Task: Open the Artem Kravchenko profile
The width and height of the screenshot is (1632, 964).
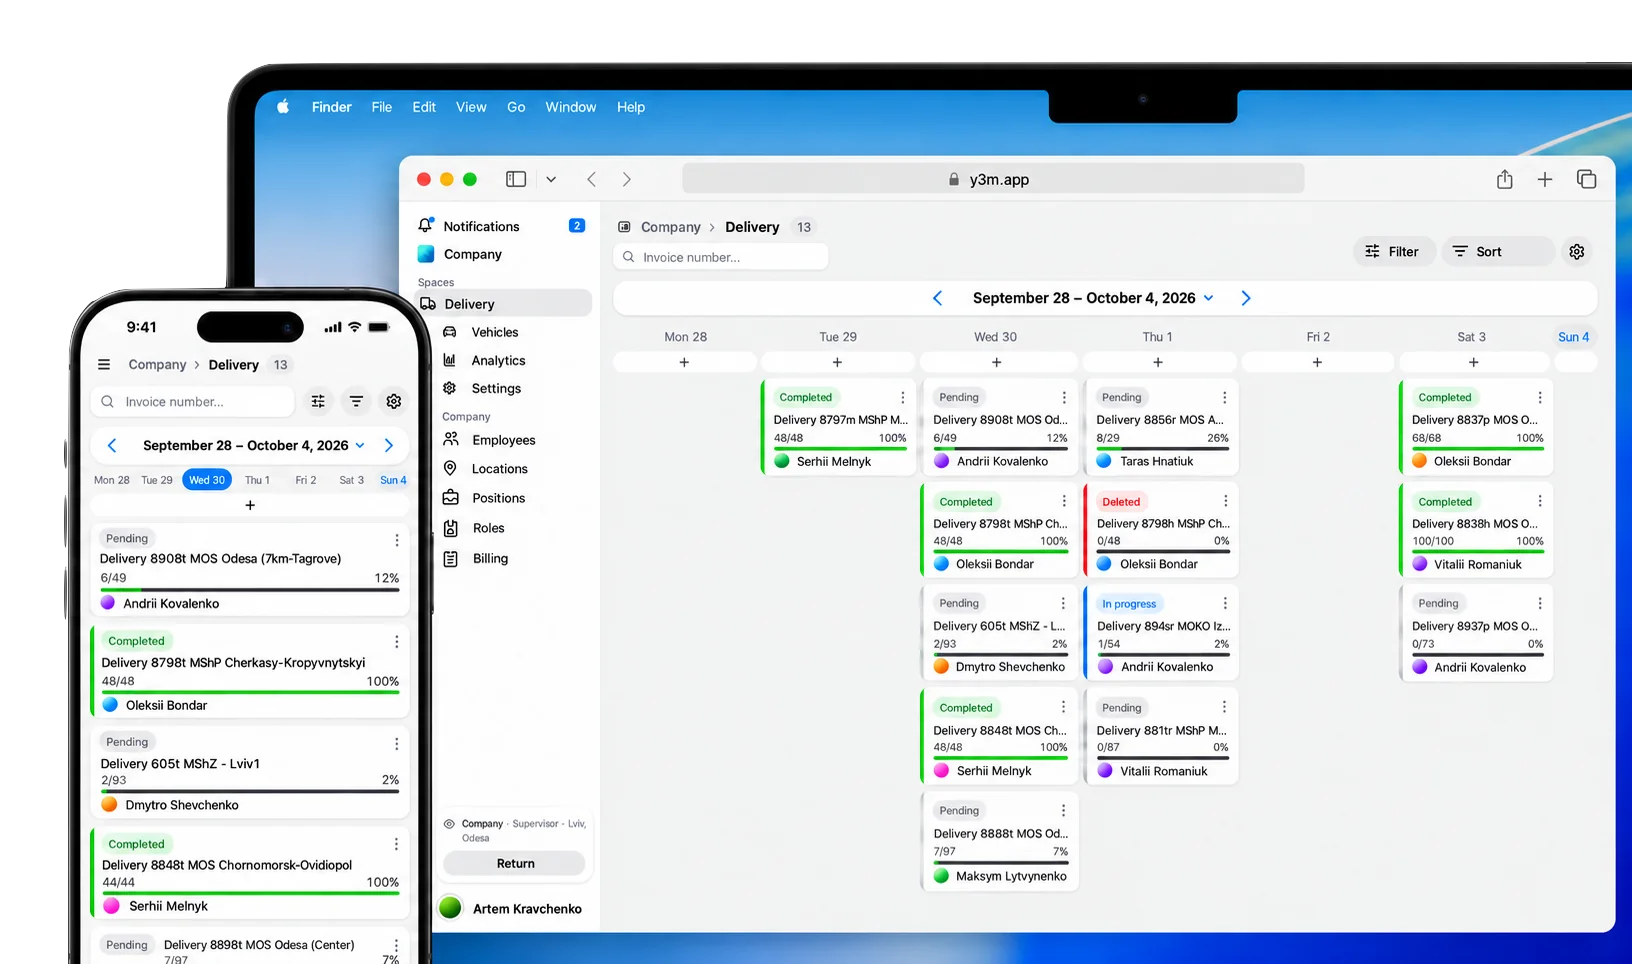Action: pyautogui.click(x=513, y=908)
